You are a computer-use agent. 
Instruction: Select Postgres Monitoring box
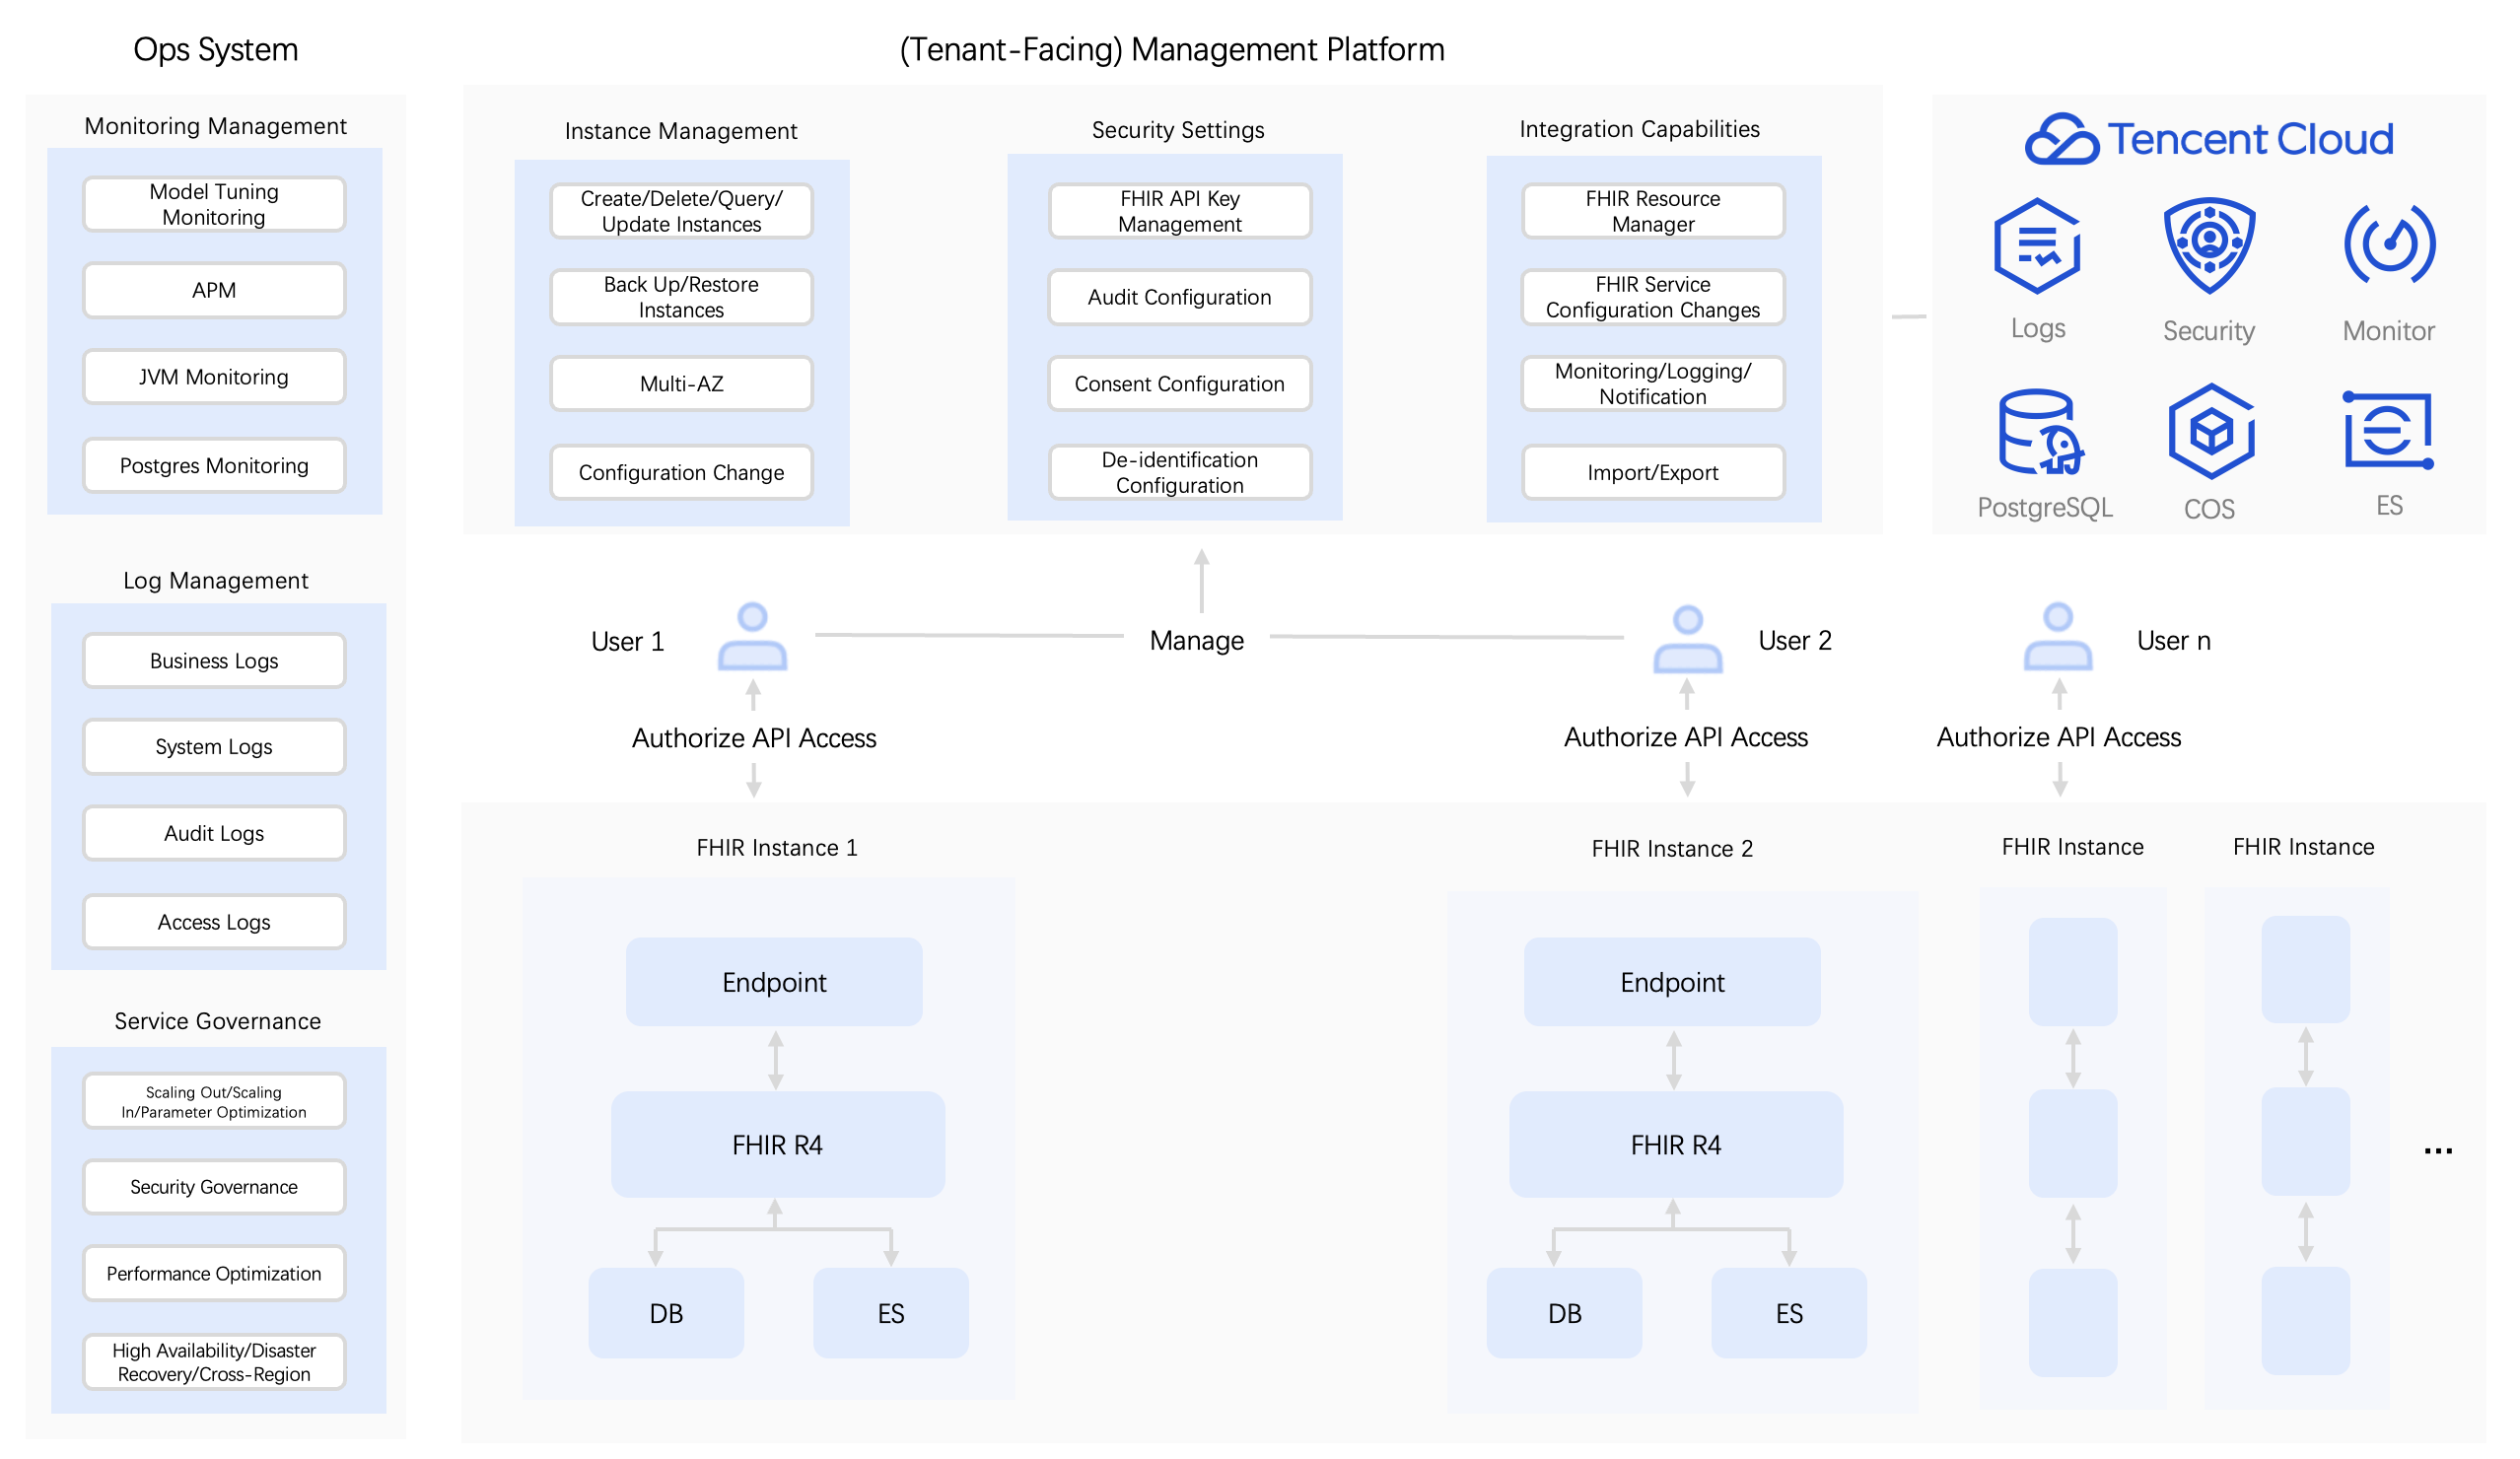[x=214, y=465]
